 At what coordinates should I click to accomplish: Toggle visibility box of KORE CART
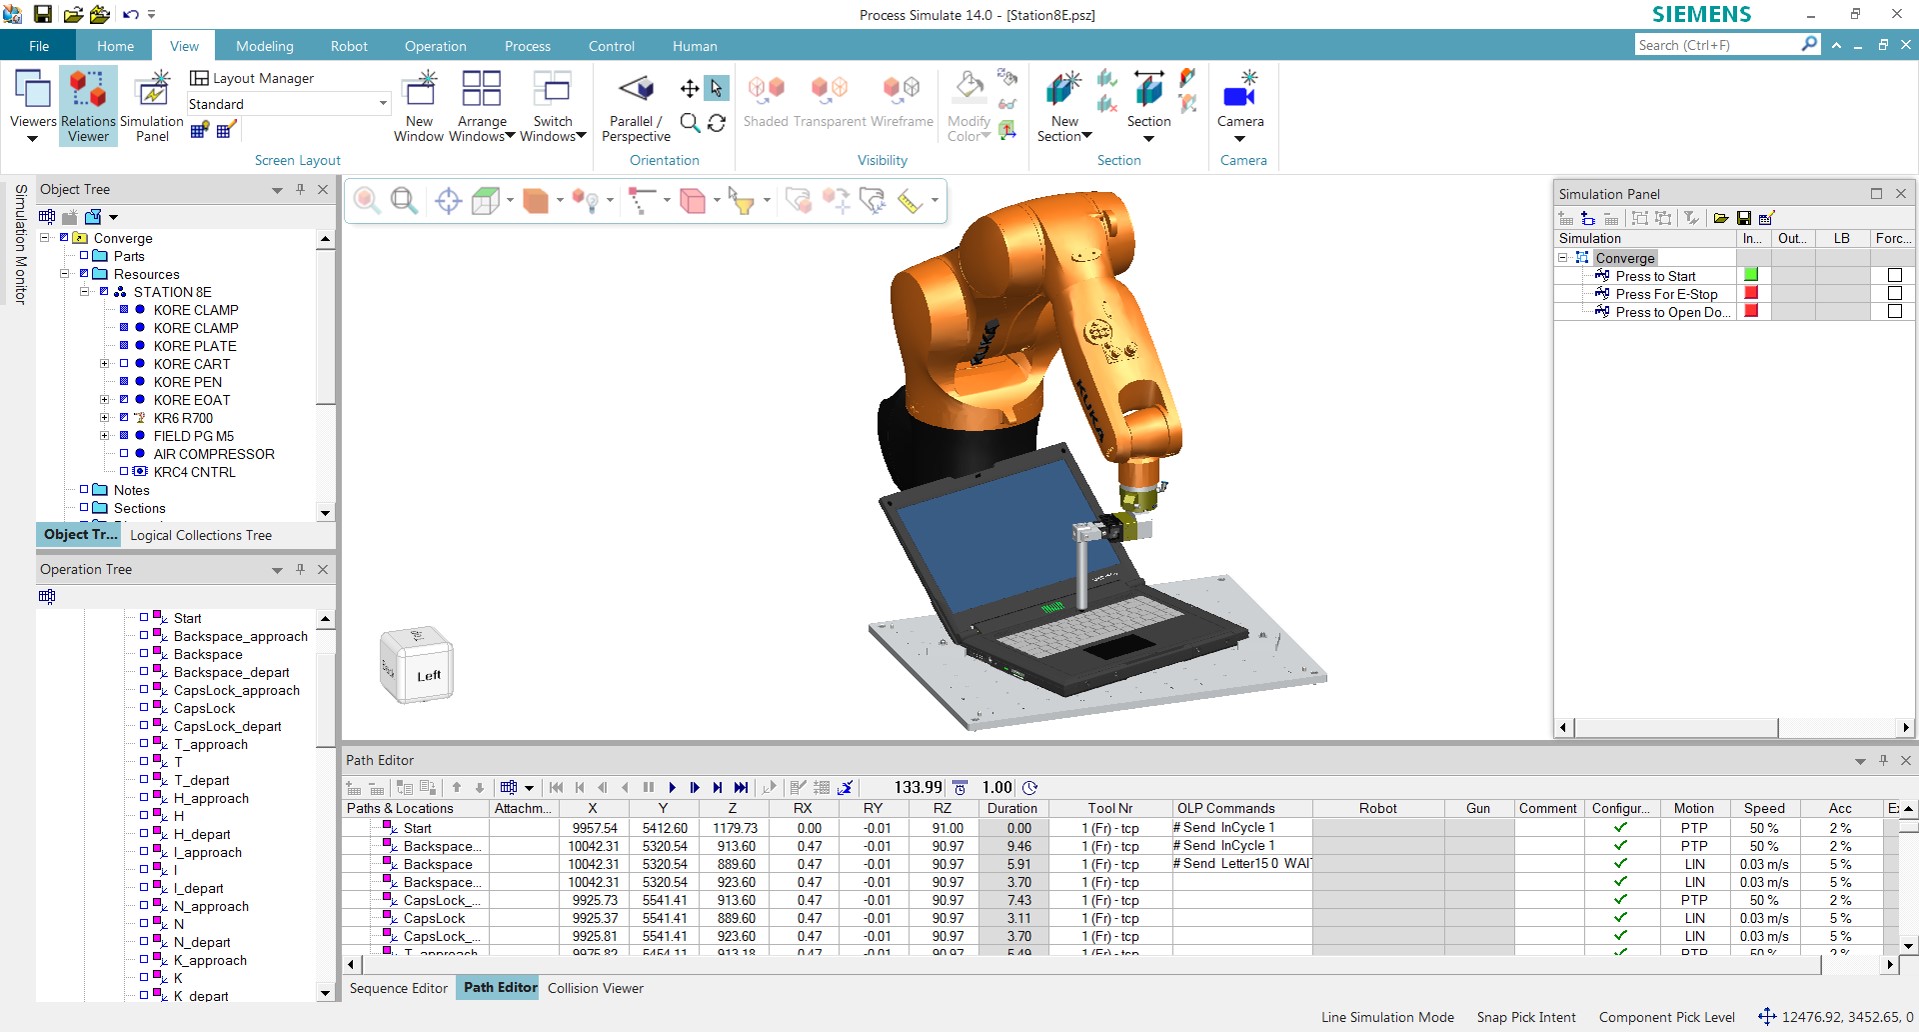pos(124,364)
